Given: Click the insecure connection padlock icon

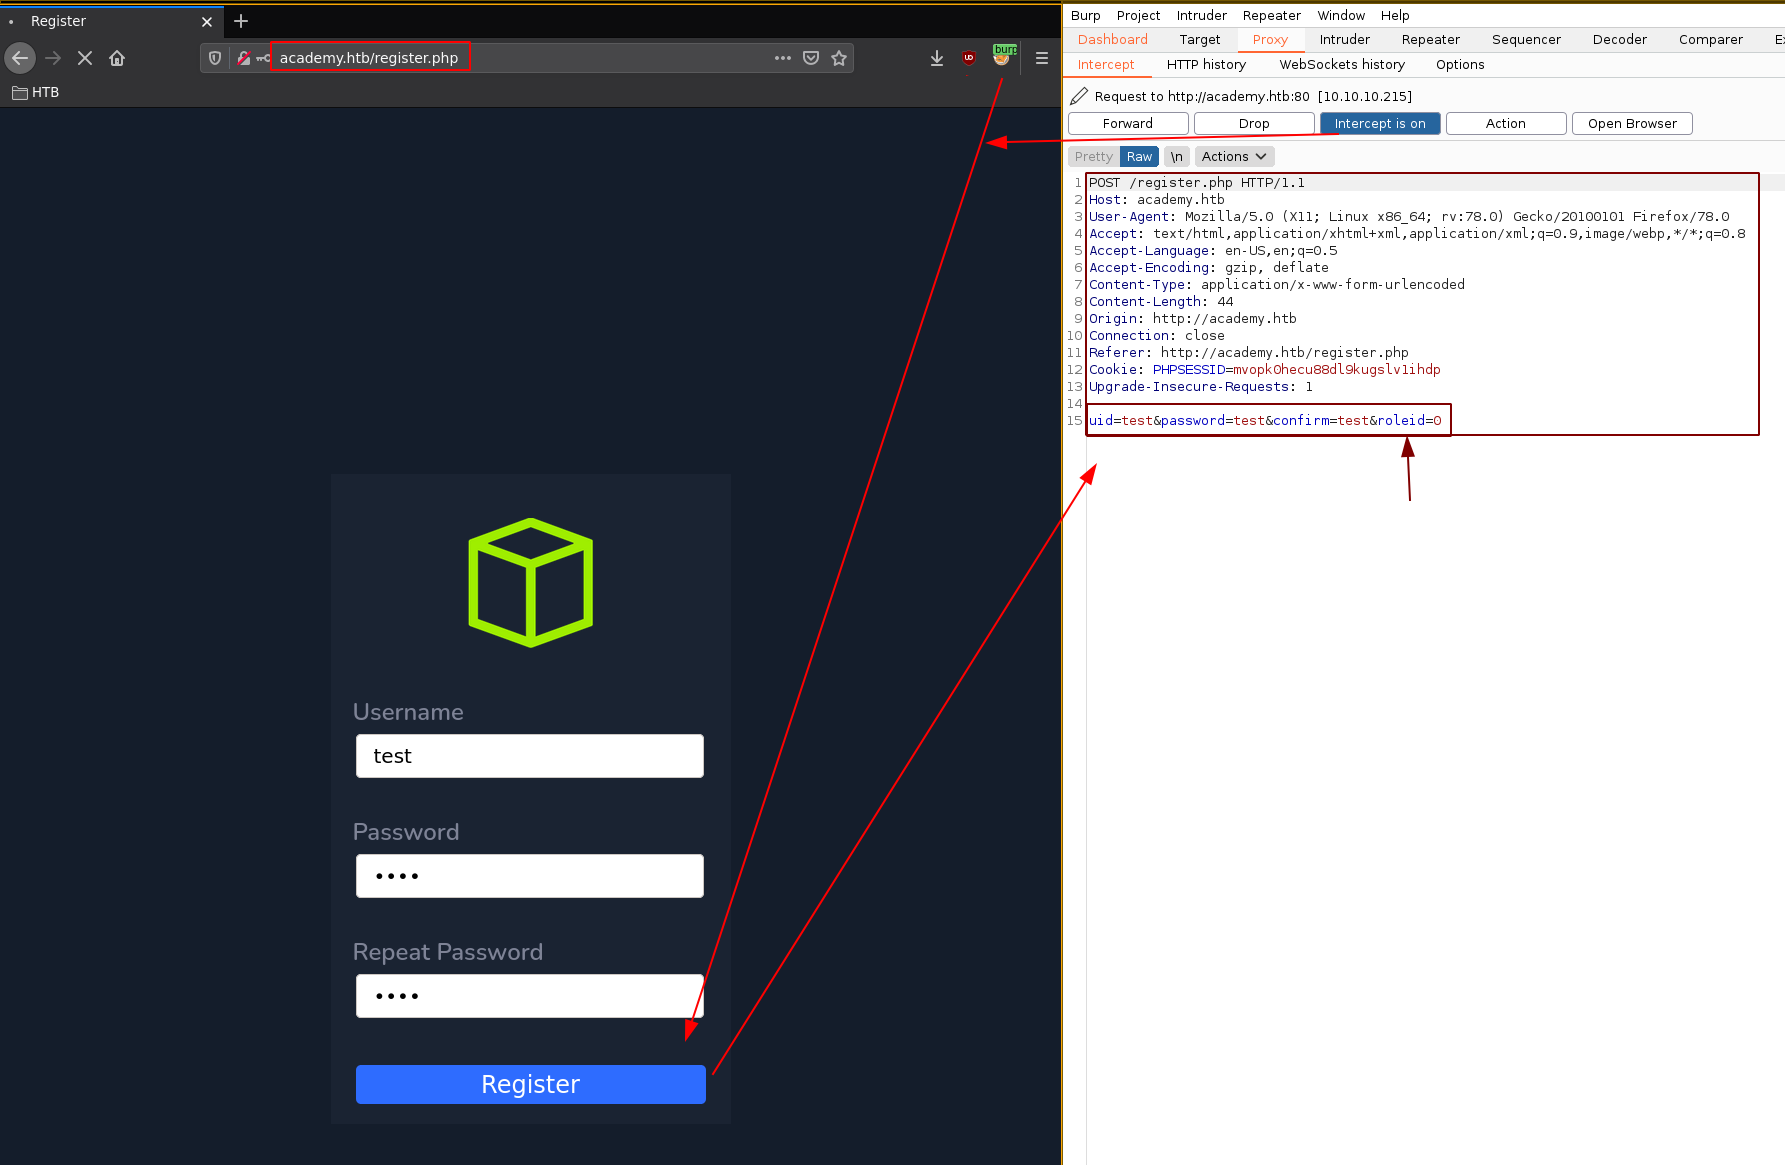Looking at the screenshot, I should [x=243, y=58].
